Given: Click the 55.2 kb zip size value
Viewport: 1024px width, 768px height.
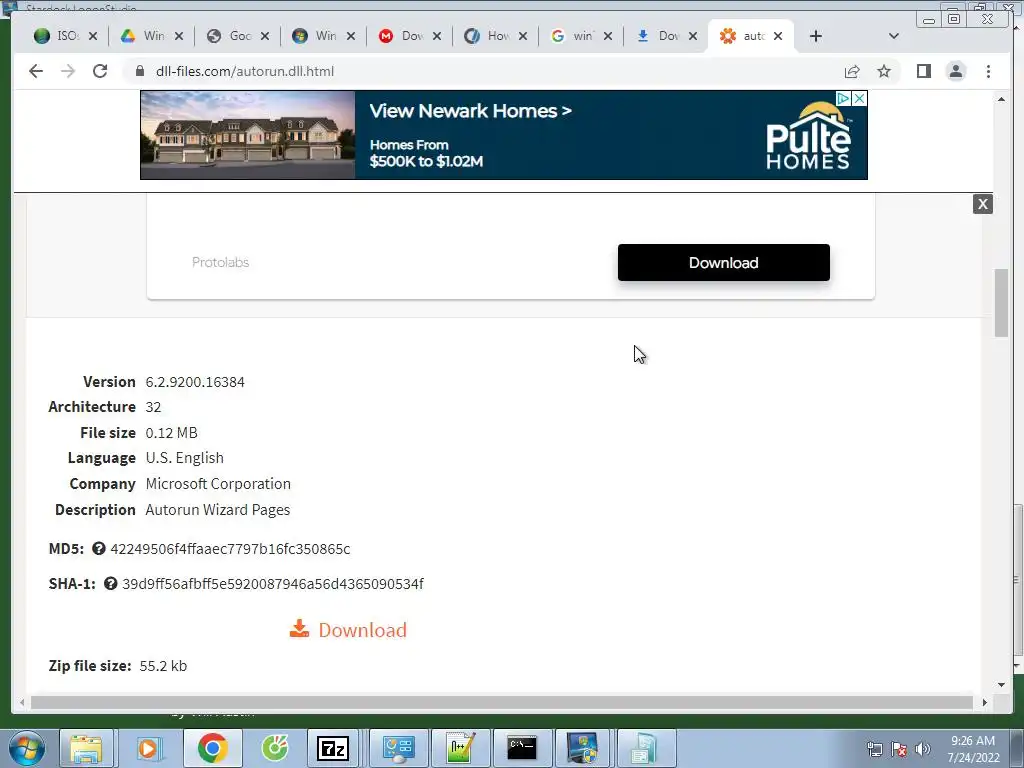Looking at the screenshot, I should [x=163, y=666].
